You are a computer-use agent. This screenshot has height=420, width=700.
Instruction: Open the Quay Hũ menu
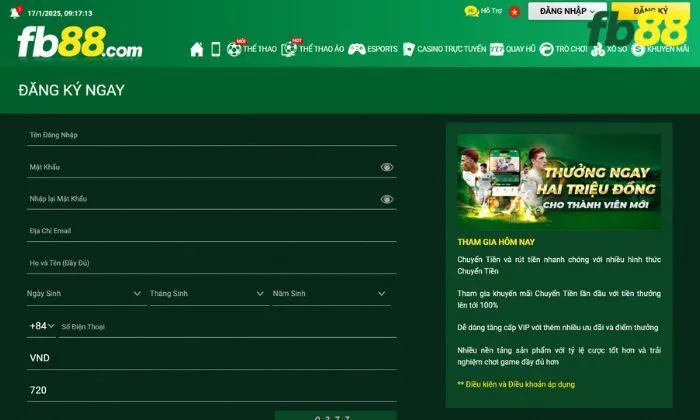click(x=521, y=49)
